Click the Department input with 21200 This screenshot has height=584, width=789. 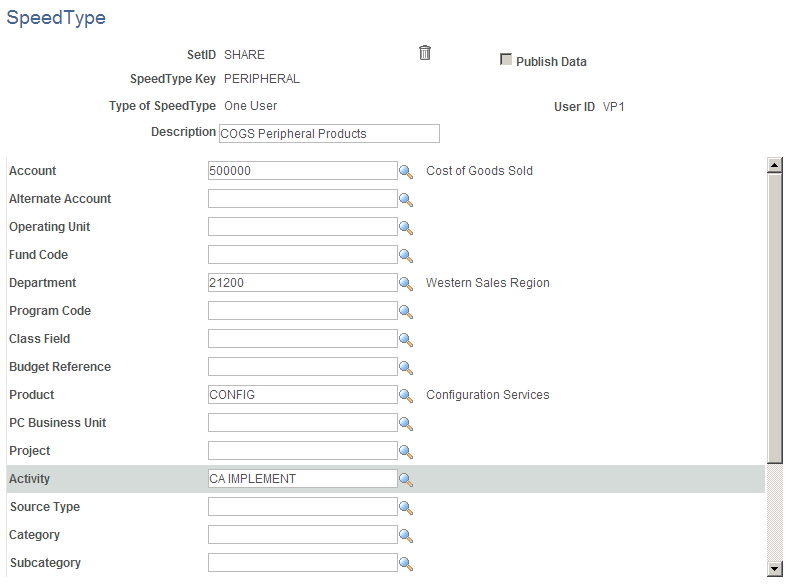(x=302, y=283)
